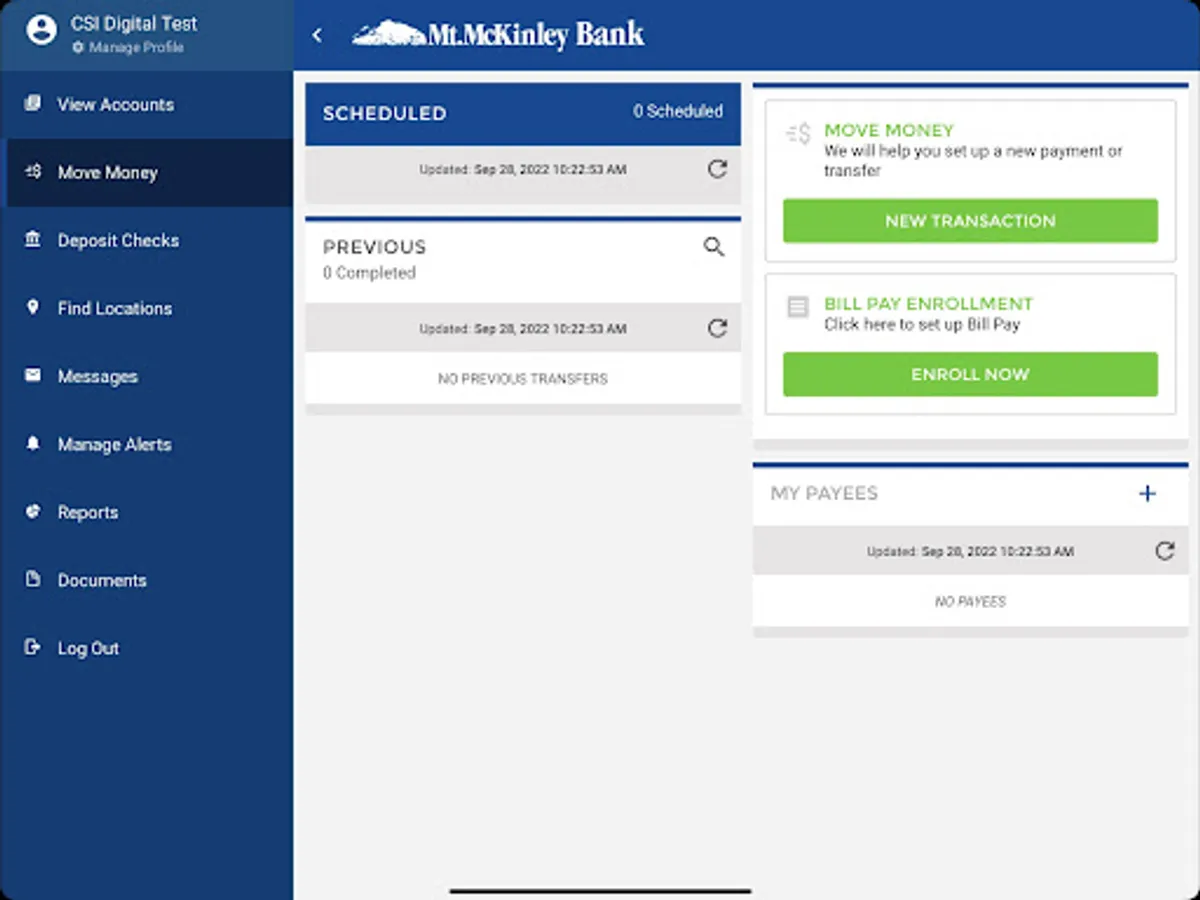Screen dimensions: 1200x900
Task: Search previous transfers with magnifier icon
Action: (x=713, y=247)
